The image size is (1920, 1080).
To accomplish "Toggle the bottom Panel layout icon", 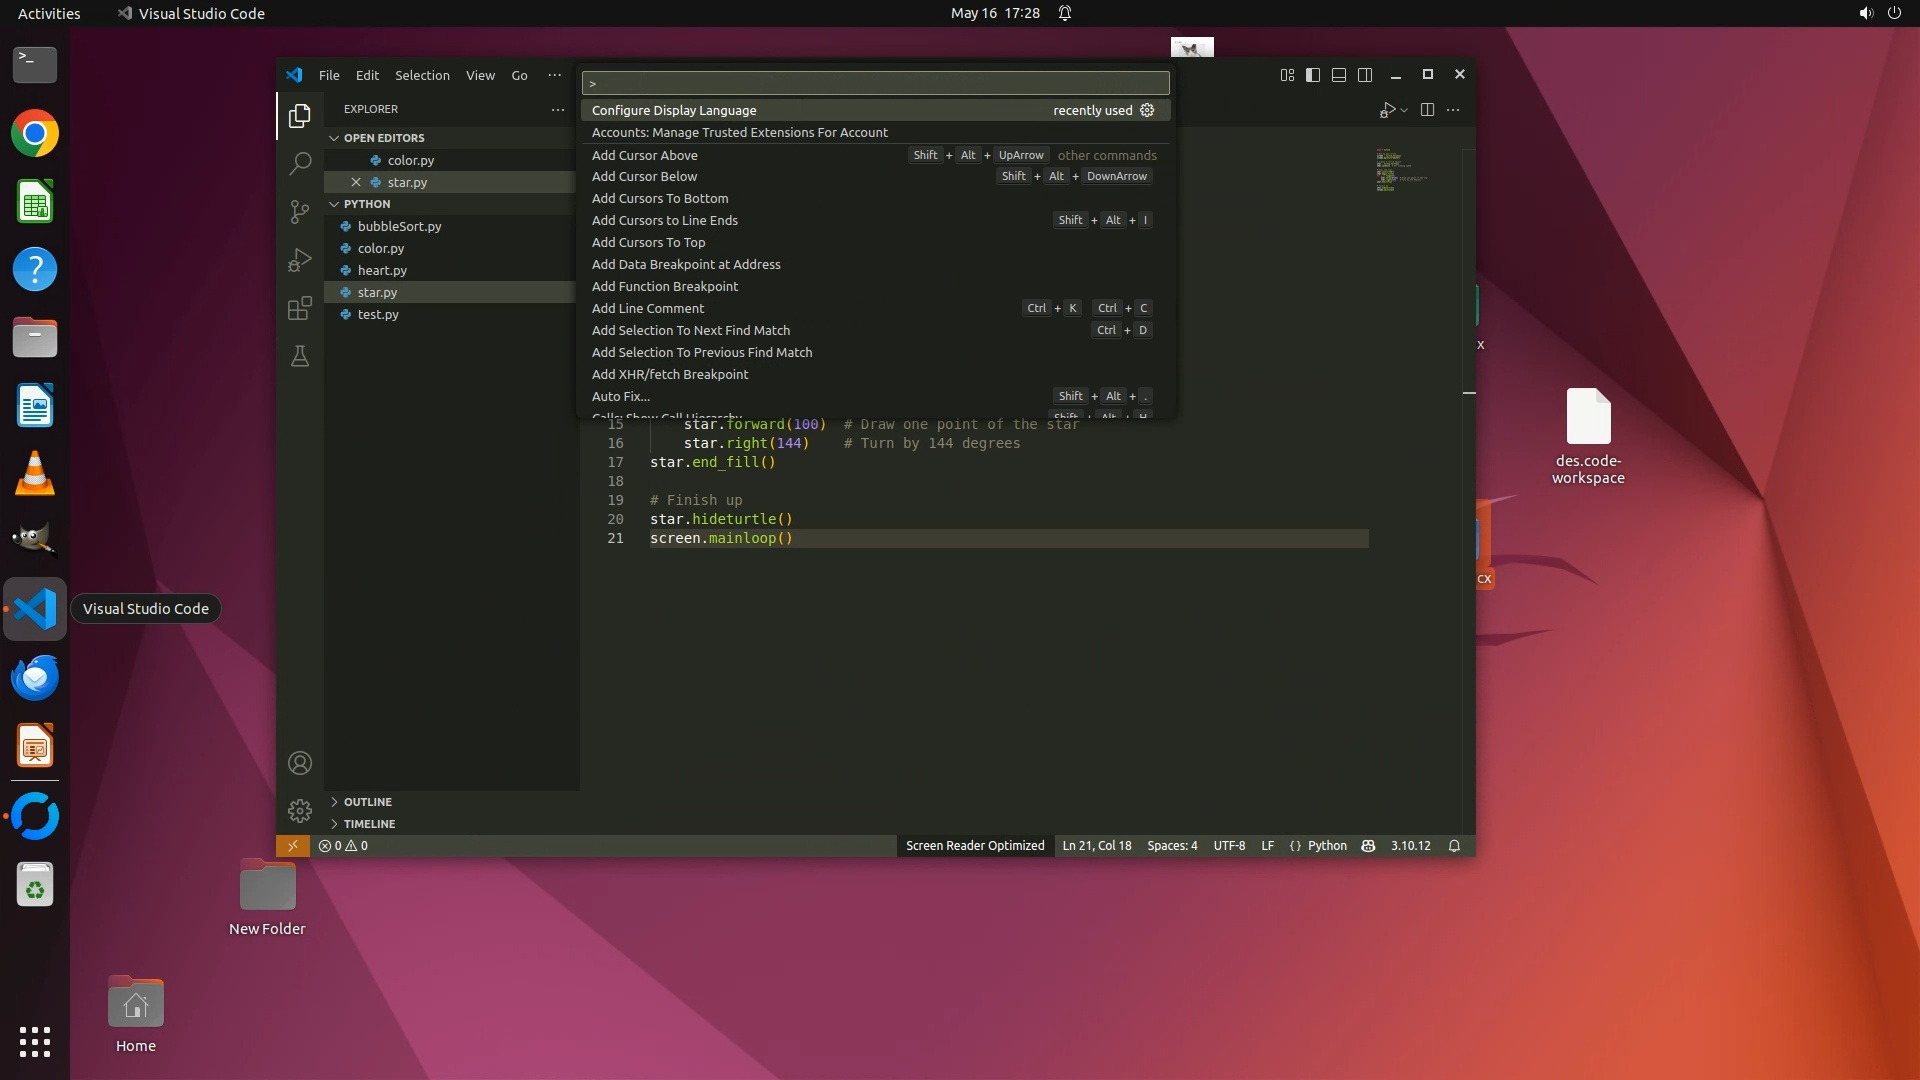I will pos(1339,75).
